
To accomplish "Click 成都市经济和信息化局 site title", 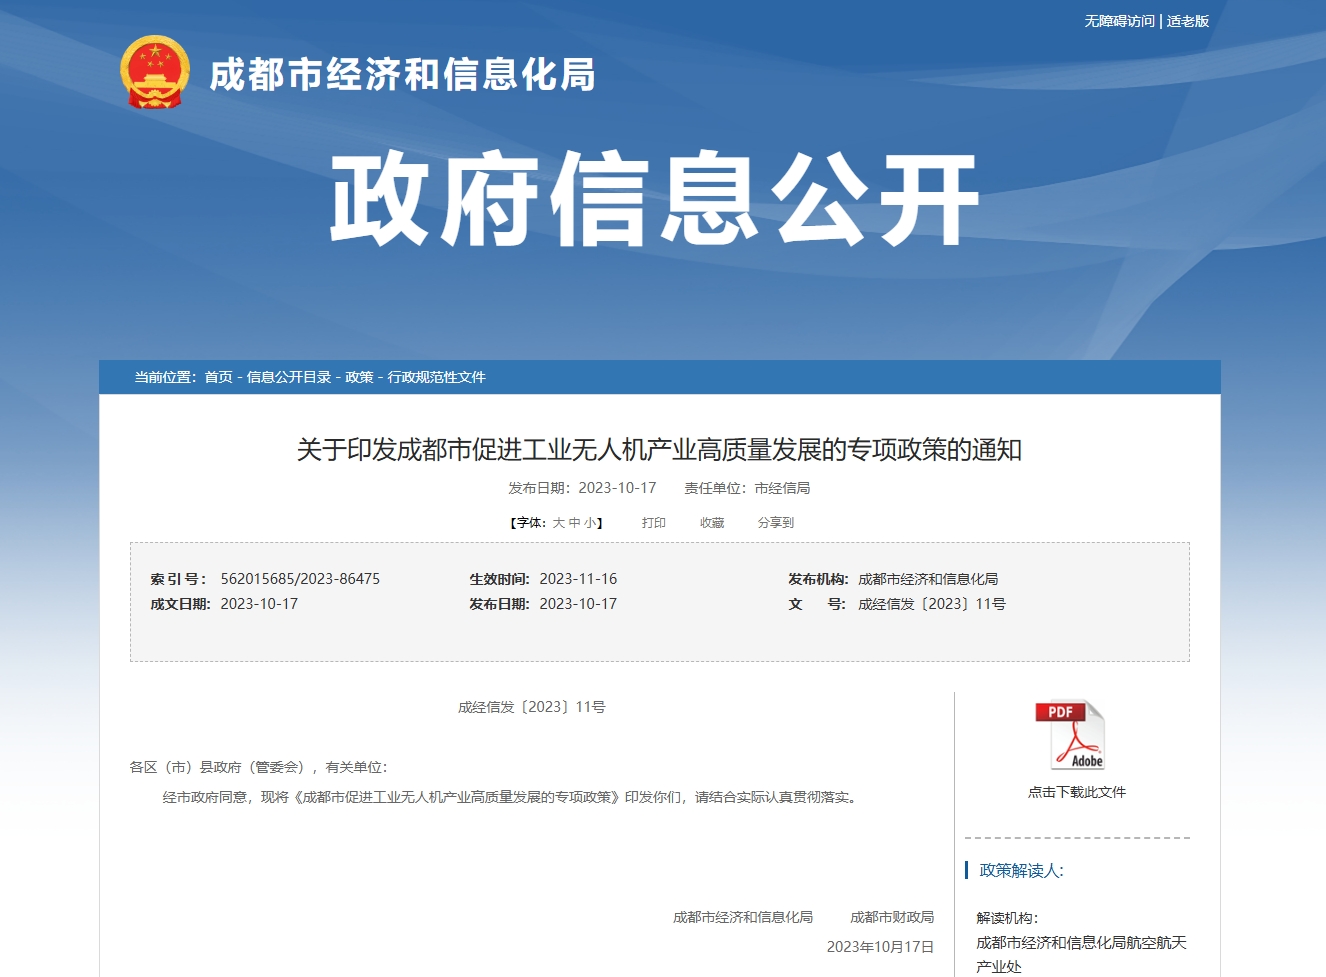I will coord(402,75).
